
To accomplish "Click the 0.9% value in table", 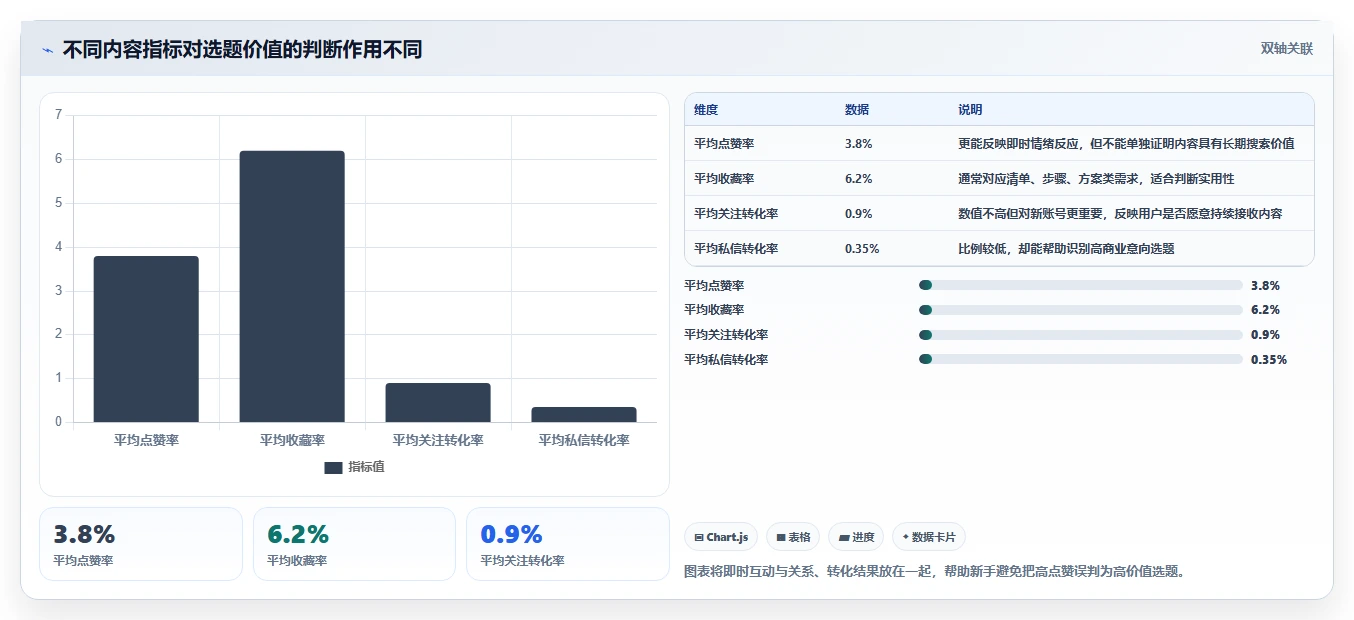I will [859, 214].
